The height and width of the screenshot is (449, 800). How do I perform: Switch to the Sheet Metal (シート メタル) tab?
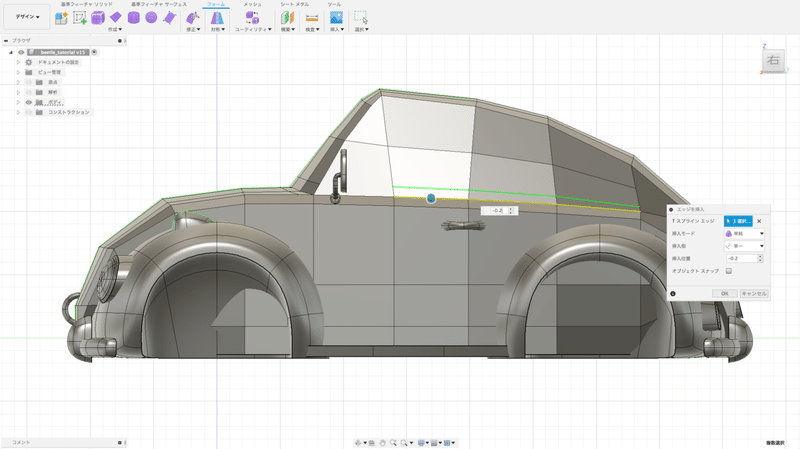294,5
